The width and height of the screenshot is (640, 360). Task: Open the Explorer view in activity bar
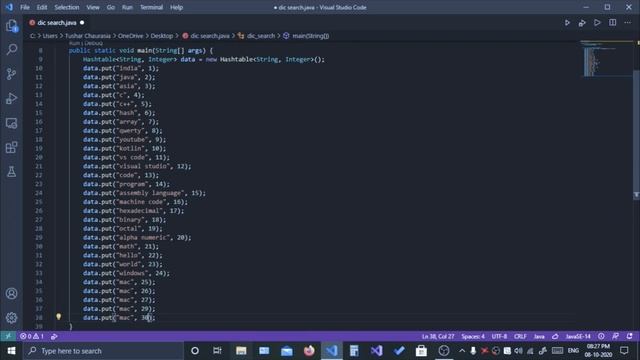tap(11, 26)
